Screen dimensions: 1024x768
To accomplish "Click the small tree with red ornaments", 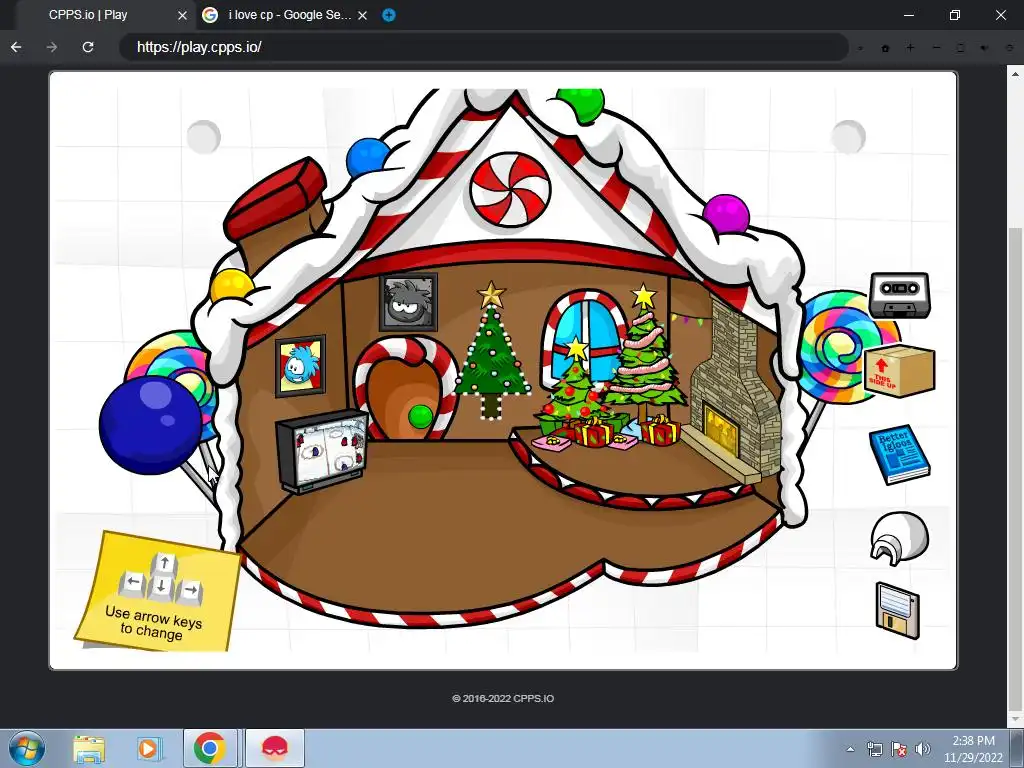I will coord(575,385).
